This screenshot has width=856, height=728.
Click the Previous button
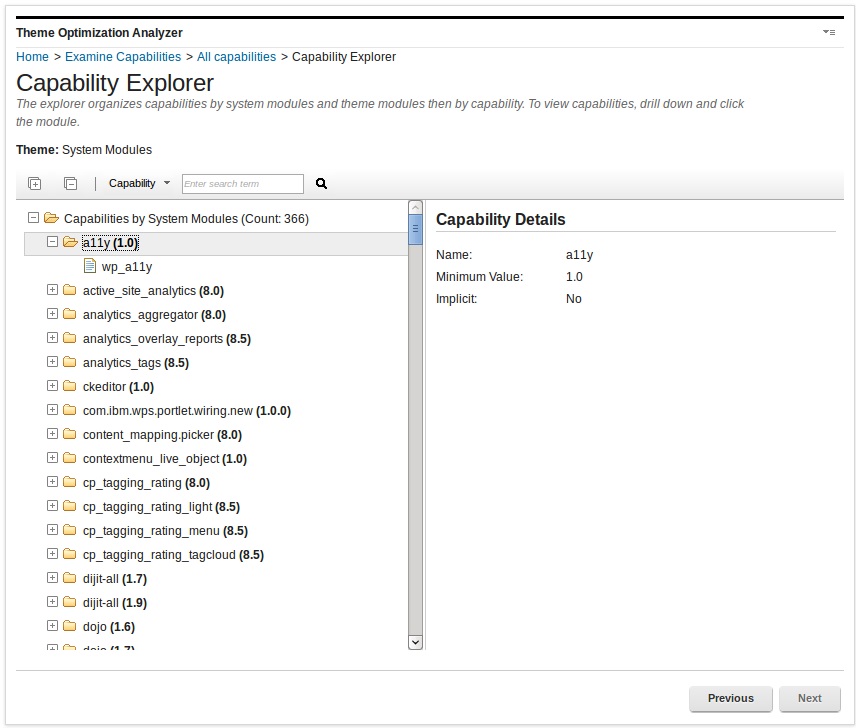pyautogui.click(x=730, y=699)
